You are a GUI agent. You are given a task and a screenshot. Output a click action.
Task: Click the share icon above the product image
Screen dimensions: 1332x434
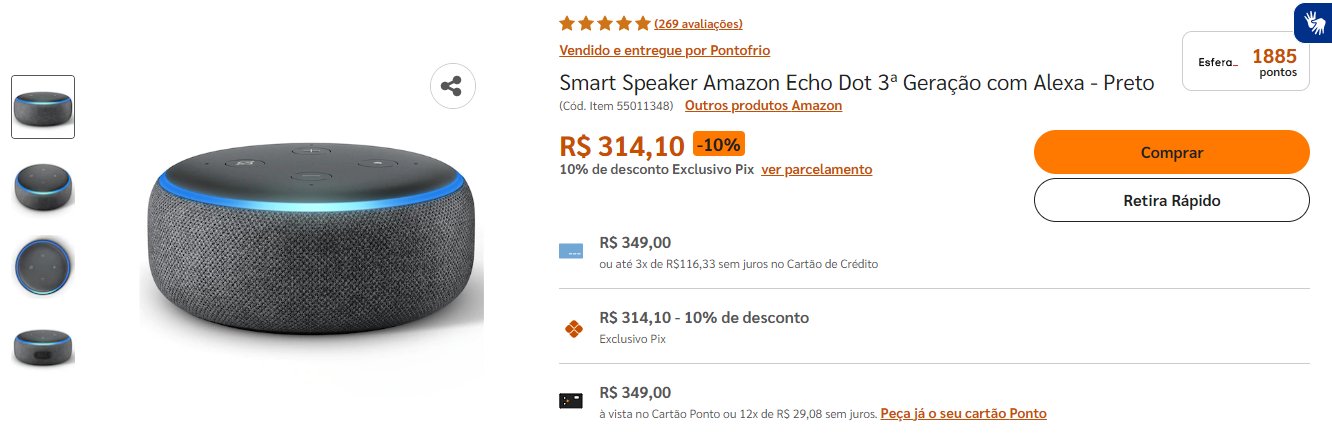click(x=453, y=86)
